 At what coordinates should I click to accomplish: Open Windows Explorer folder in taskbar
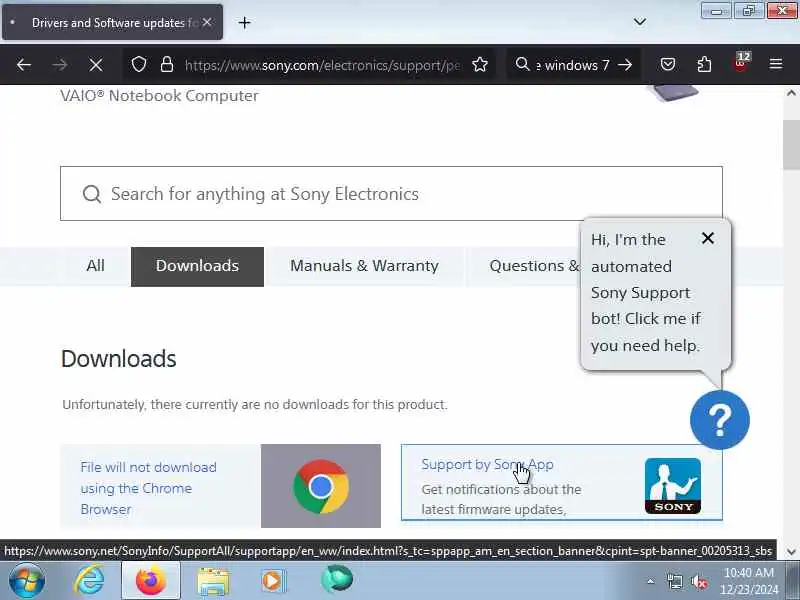[x=213, y=581]
